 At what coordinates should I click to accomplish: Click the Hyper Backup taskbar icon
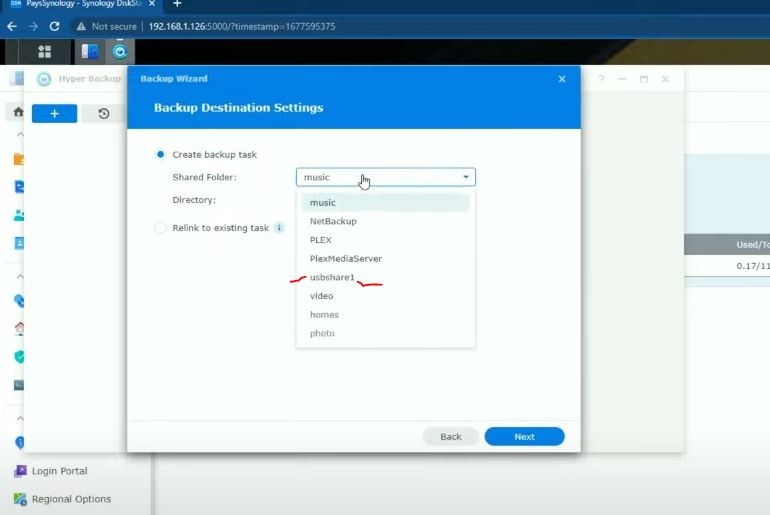(x=120, y=52)
